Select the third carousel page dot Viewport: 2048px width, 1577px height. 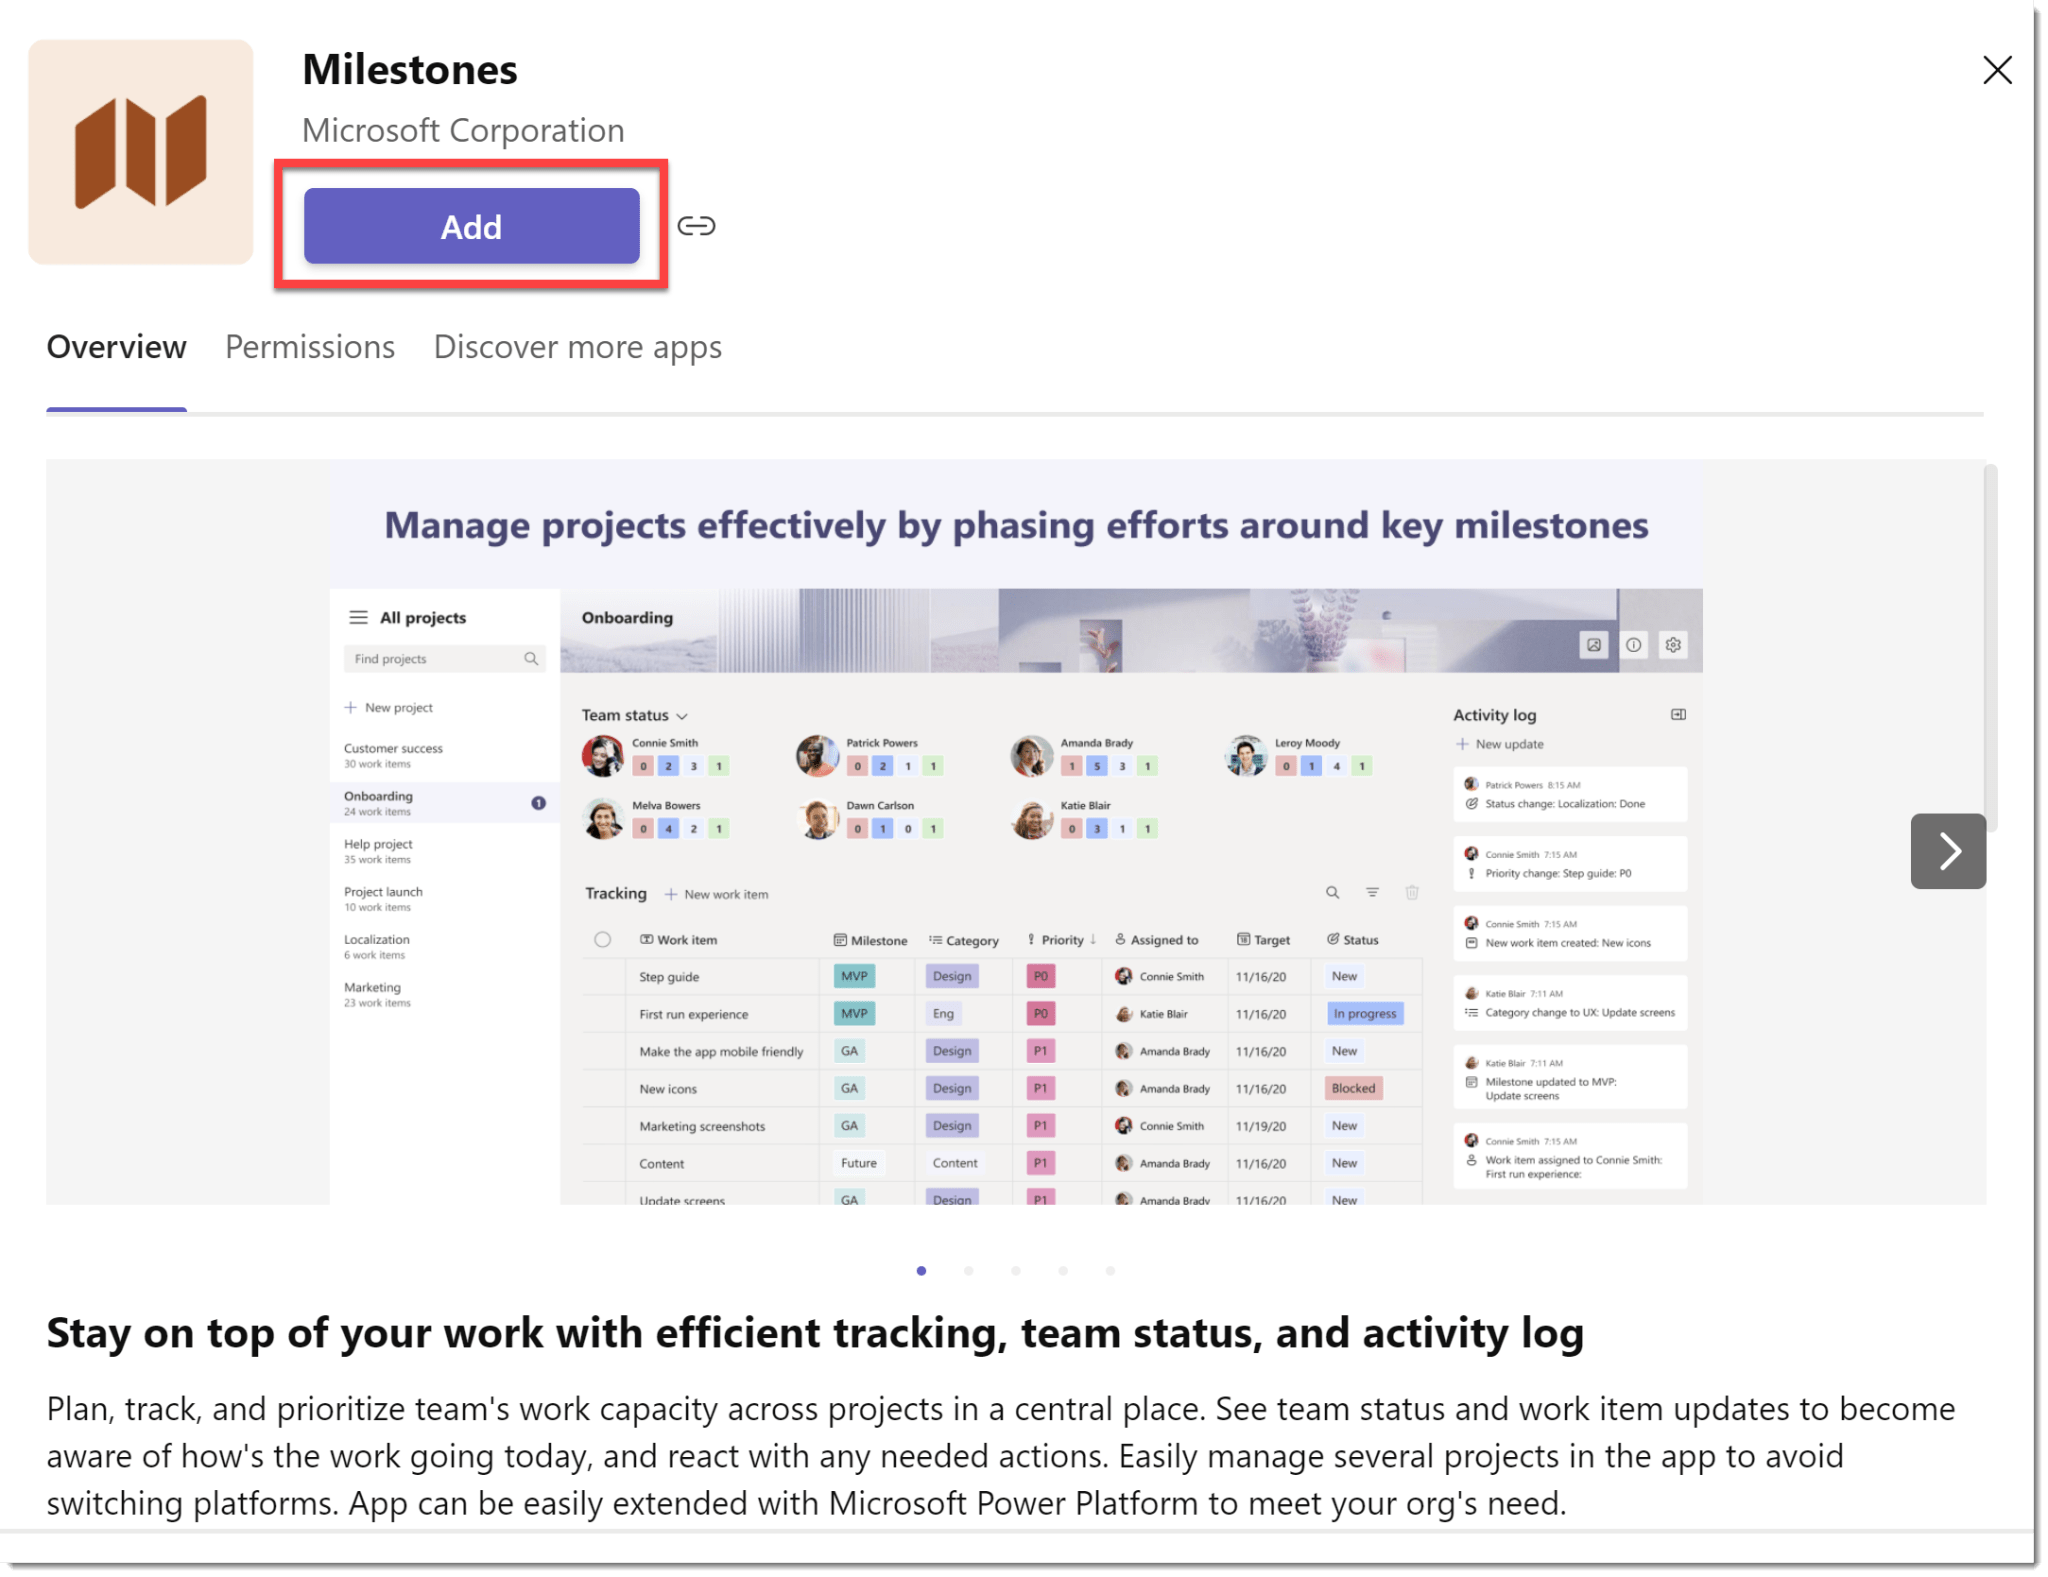coord(1015,1270)
